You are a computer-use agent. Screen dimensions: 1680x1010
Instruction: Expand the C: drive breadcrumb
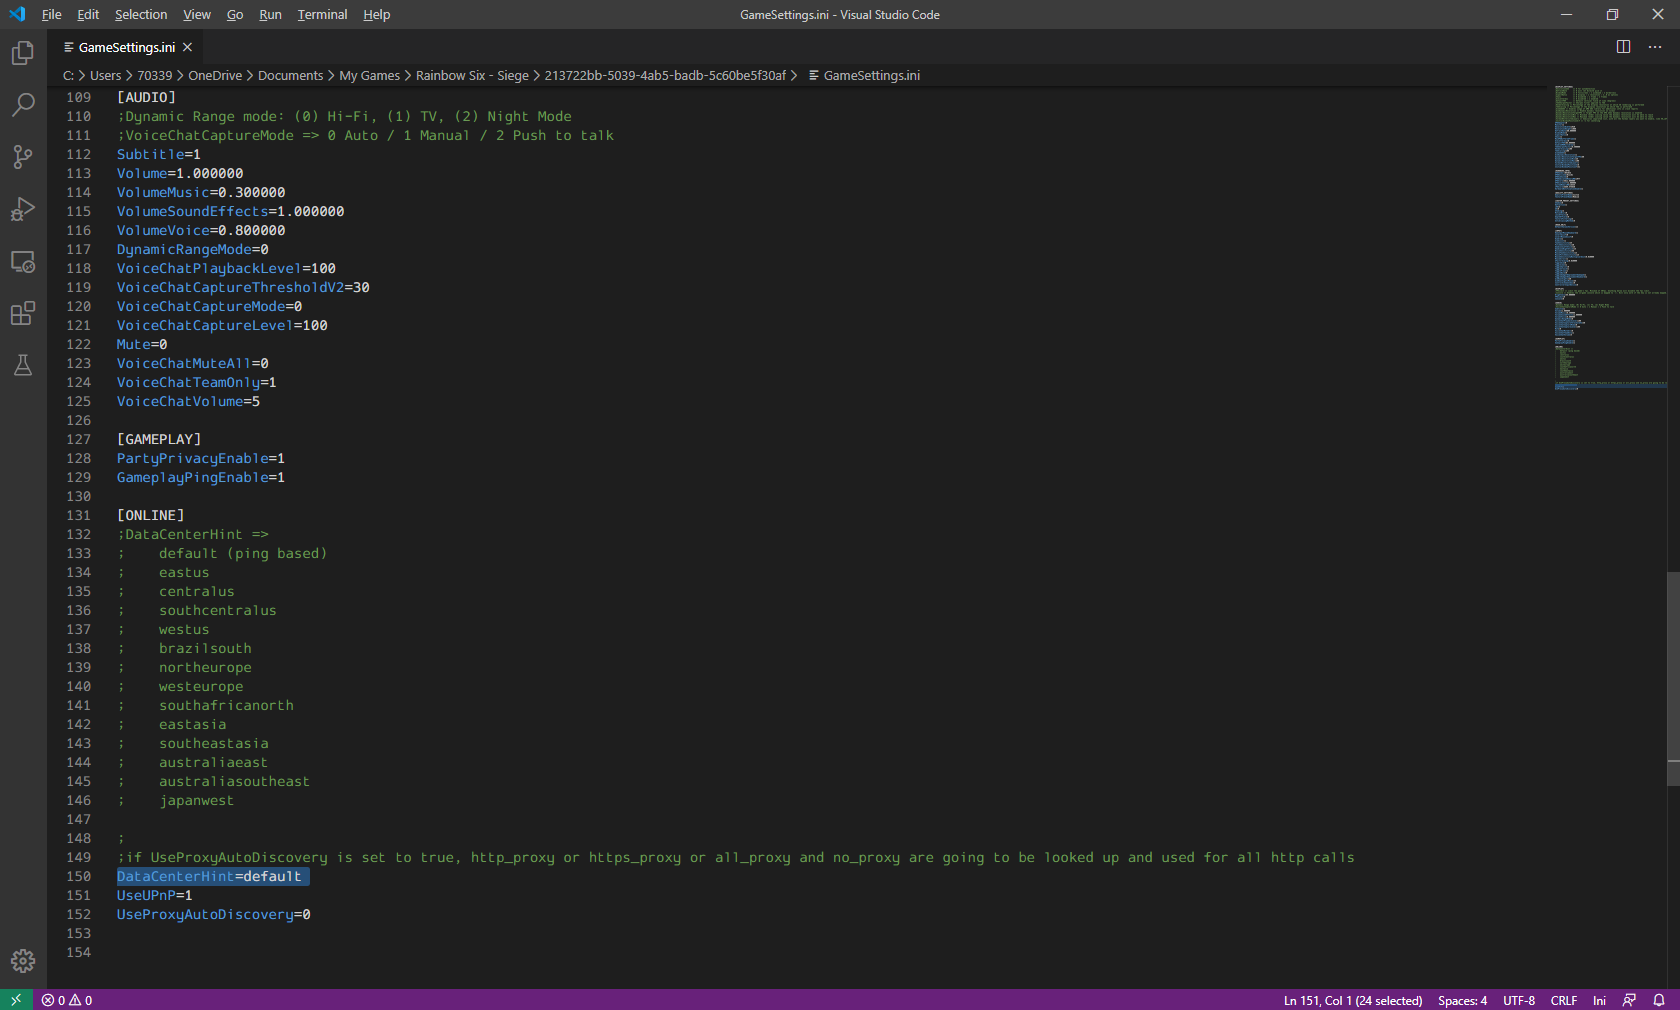(x=68, y=75)
